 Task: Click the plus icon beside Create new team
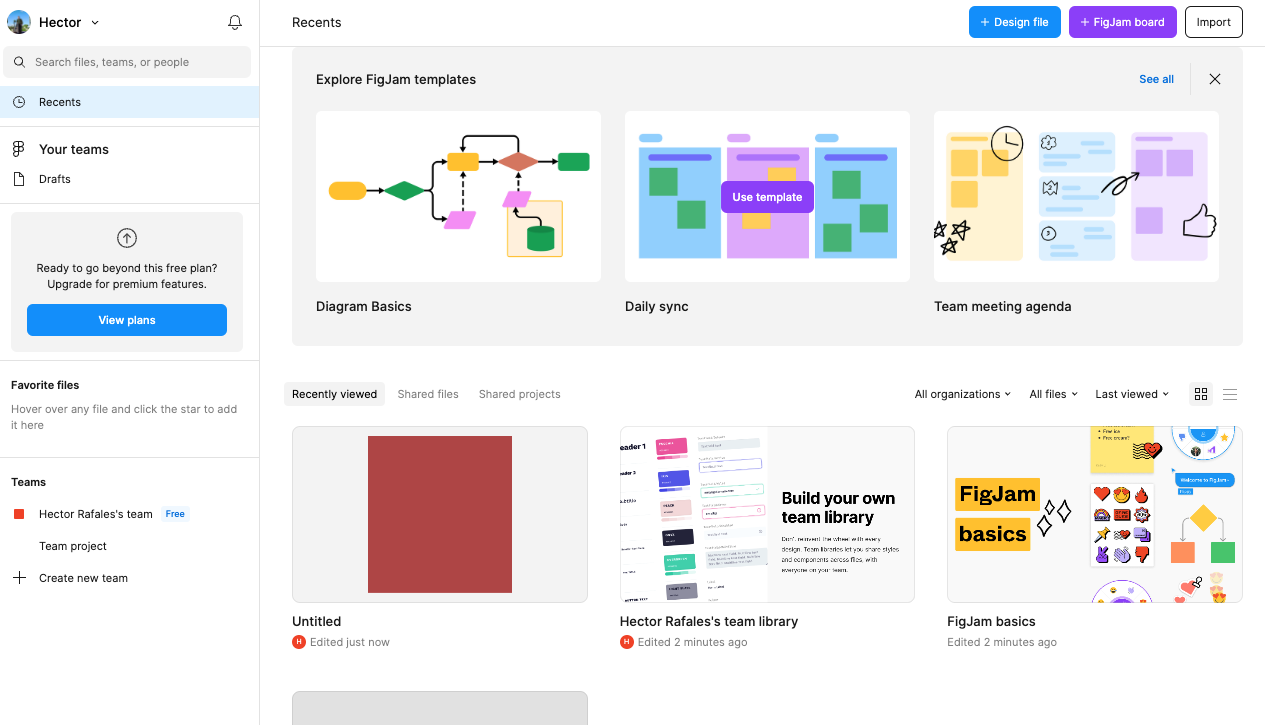pyautogui.click(x=19, y=578)
